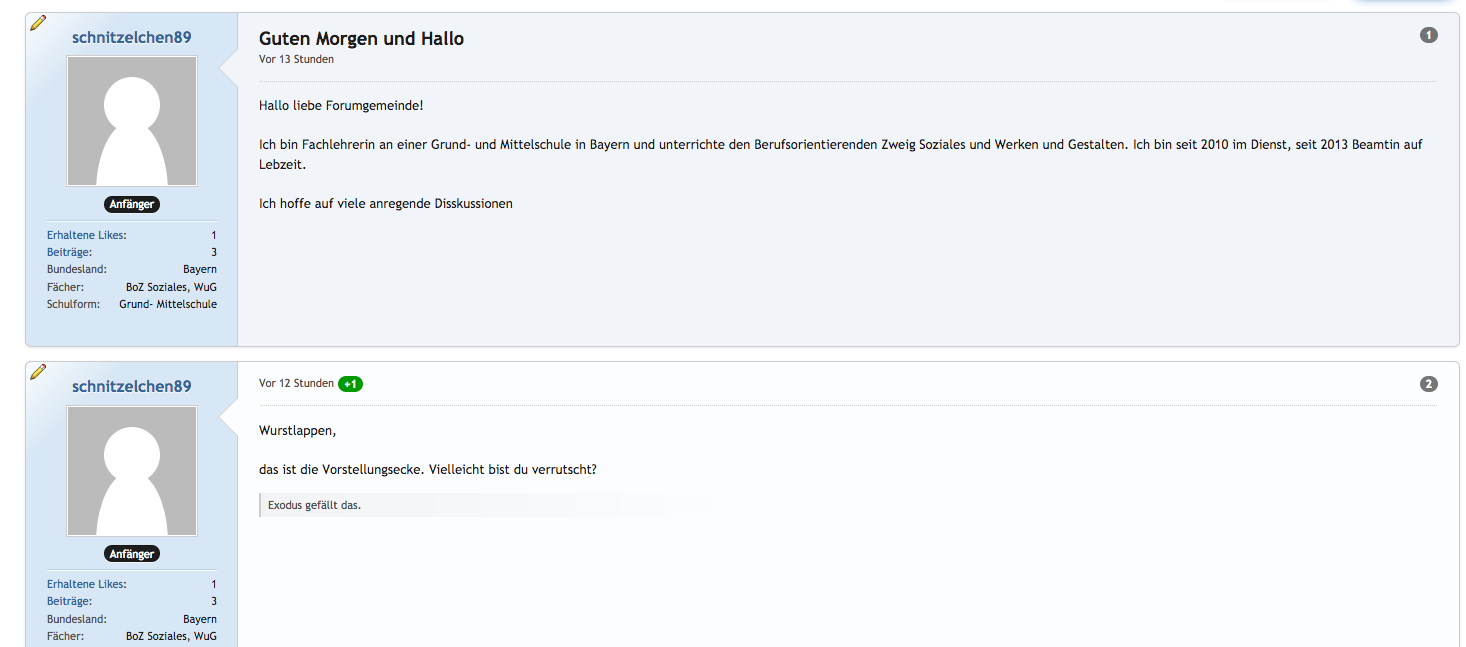Click the 'Guten Morgen und Hallo' title
The width and height of the screenshot is (1466, 647).
coord(361,39)
